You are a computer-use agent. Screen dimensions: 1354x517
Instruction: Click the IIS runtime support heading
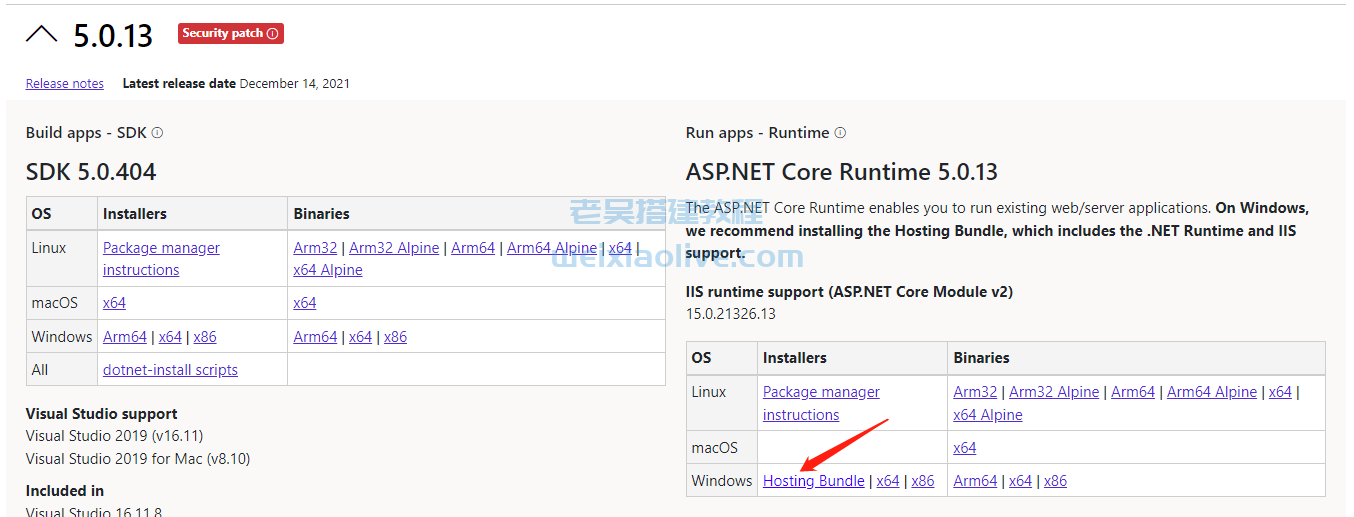(849, 292)
